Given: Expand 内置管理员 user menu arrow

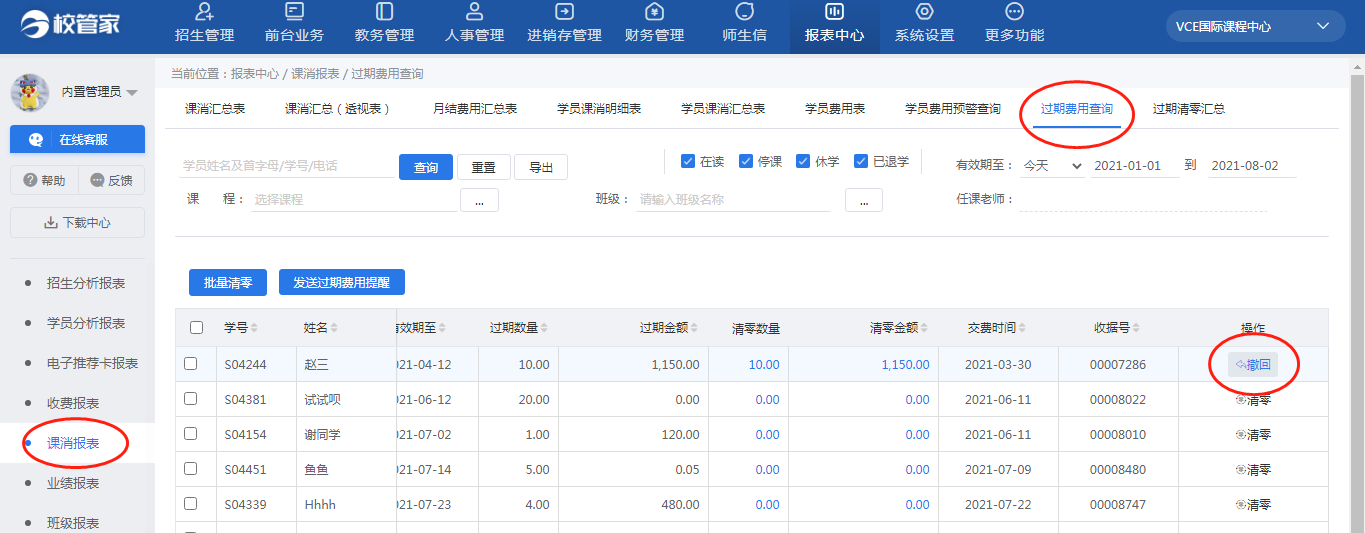Looking at the screenshot, I should click(132, 92).
